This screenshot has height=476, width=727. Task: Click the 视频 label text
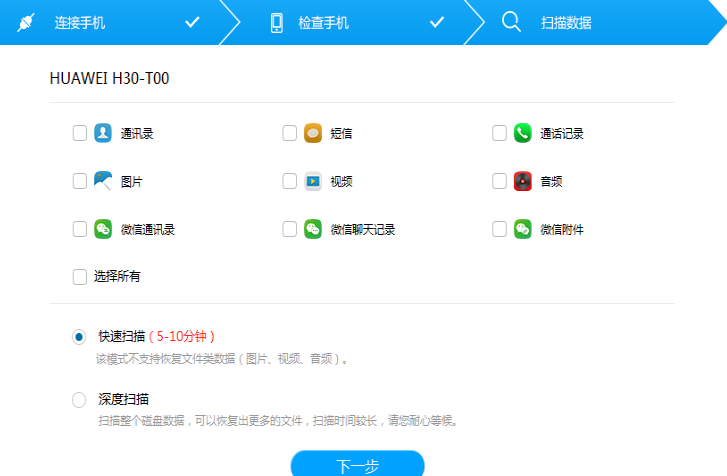(341, 182)
